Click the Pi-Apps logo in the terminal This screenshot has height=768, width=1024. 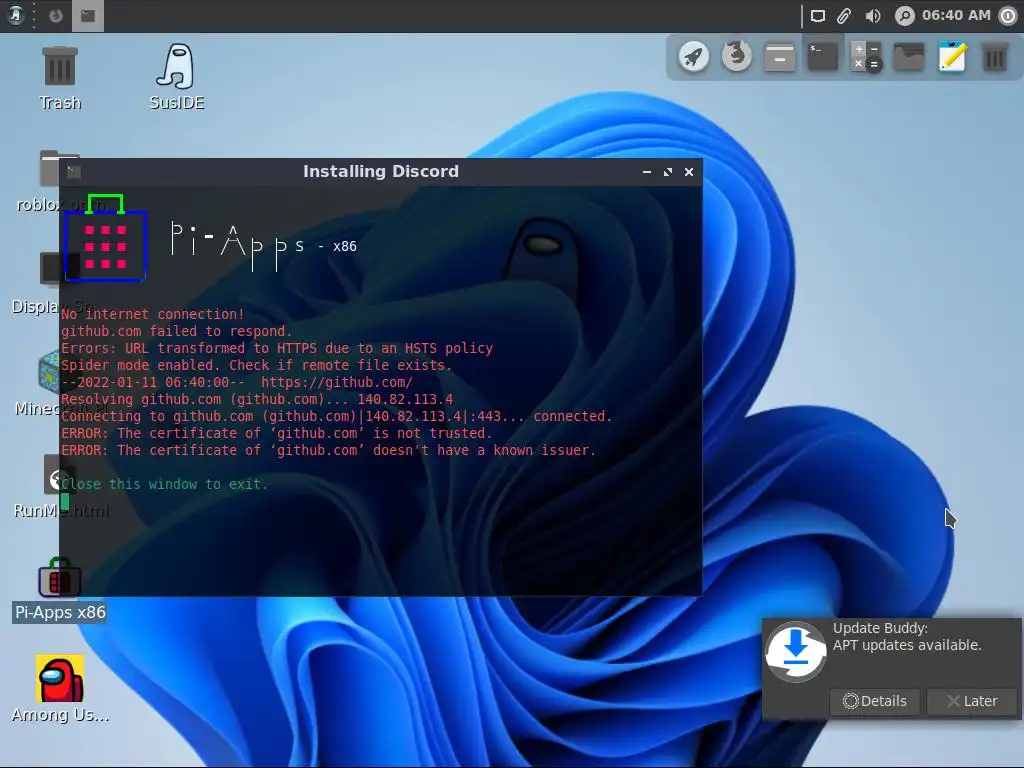click(x=105, y=238)
